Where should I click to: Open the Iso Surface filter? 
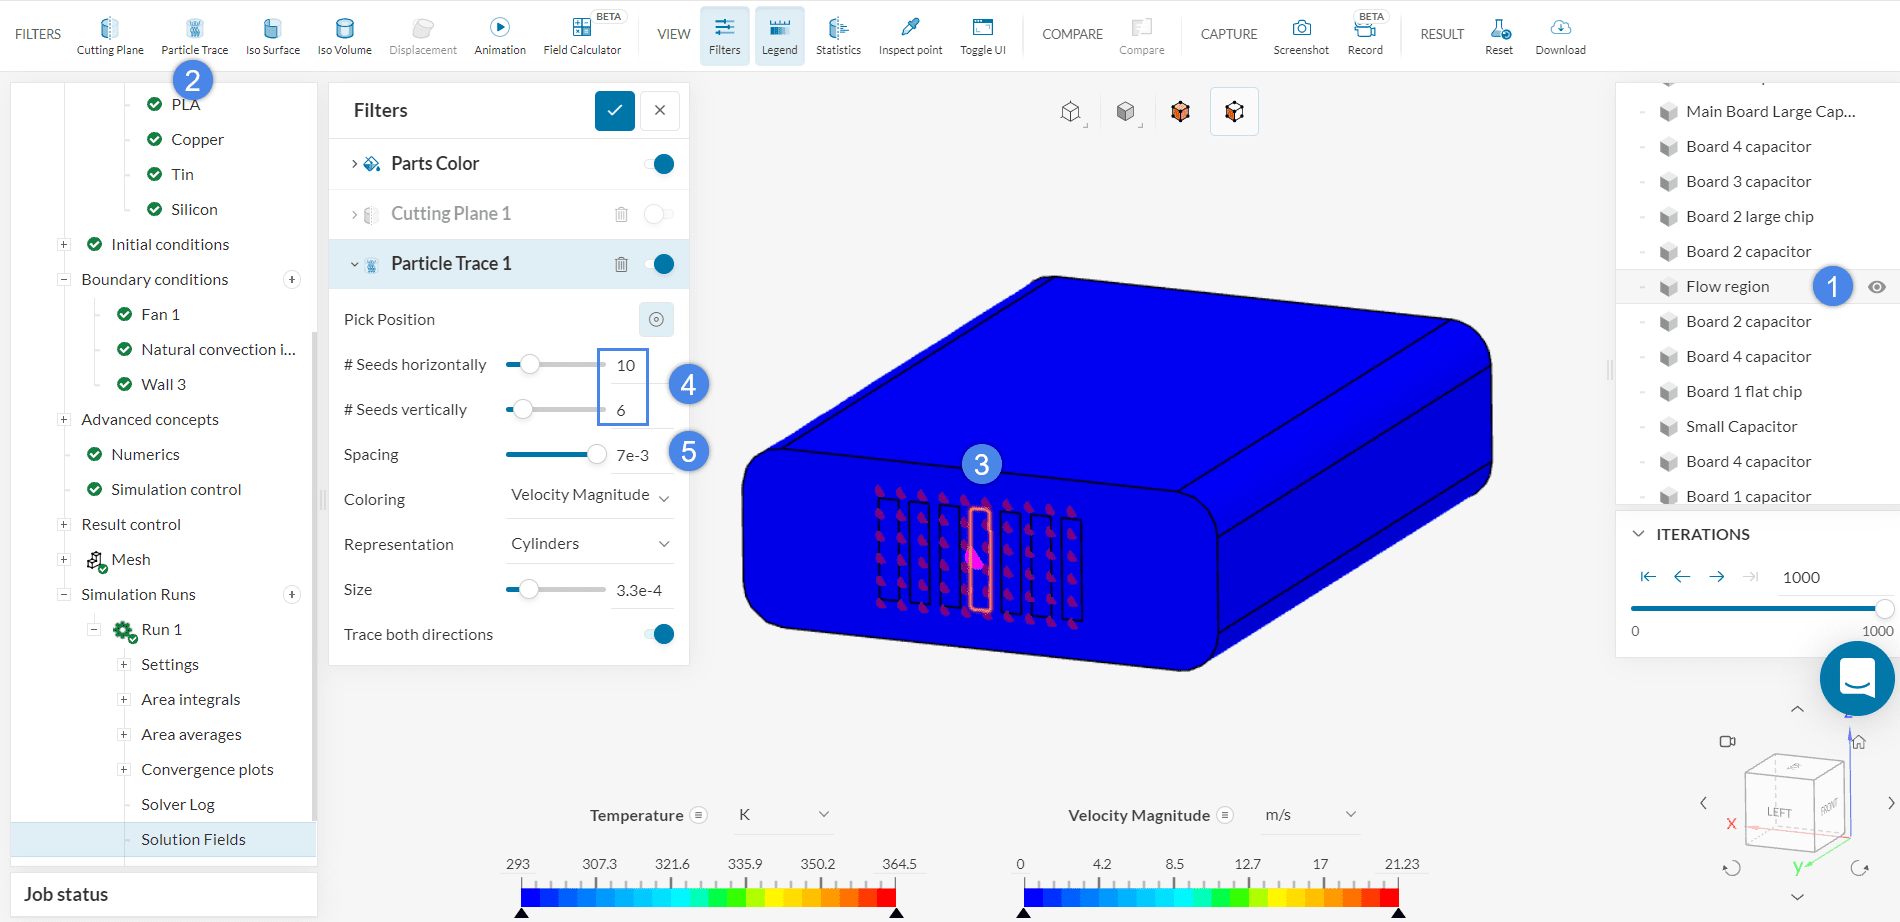[272, 35]
